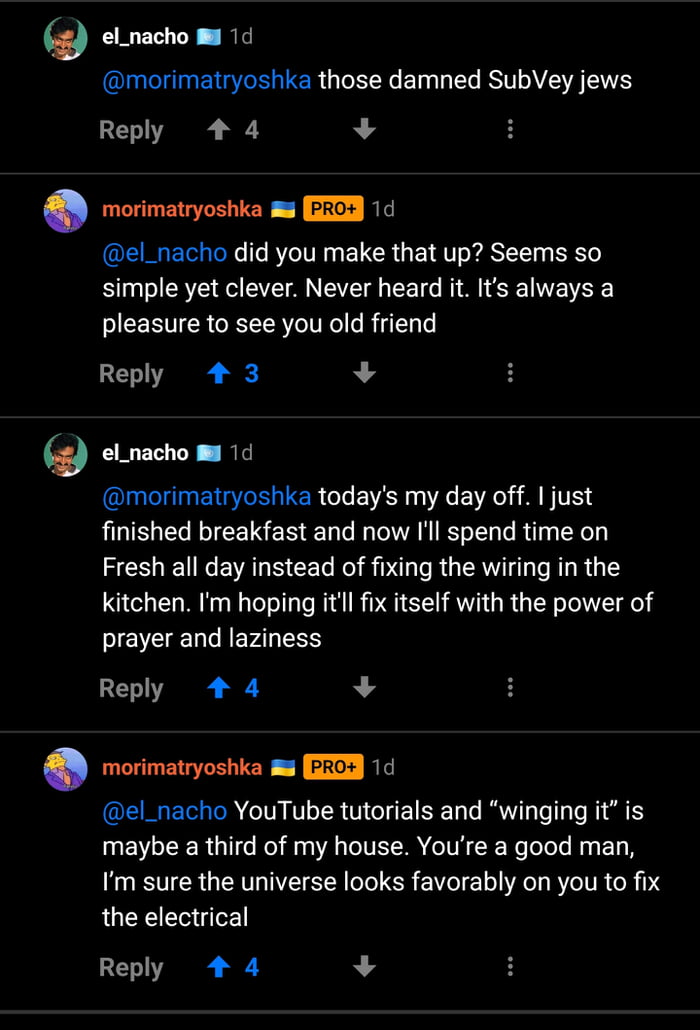The height and width of the screenshot is (1030, 700).
Task: Open options menu on el_nacho's day off comment
Action: [x=510, y=686]
